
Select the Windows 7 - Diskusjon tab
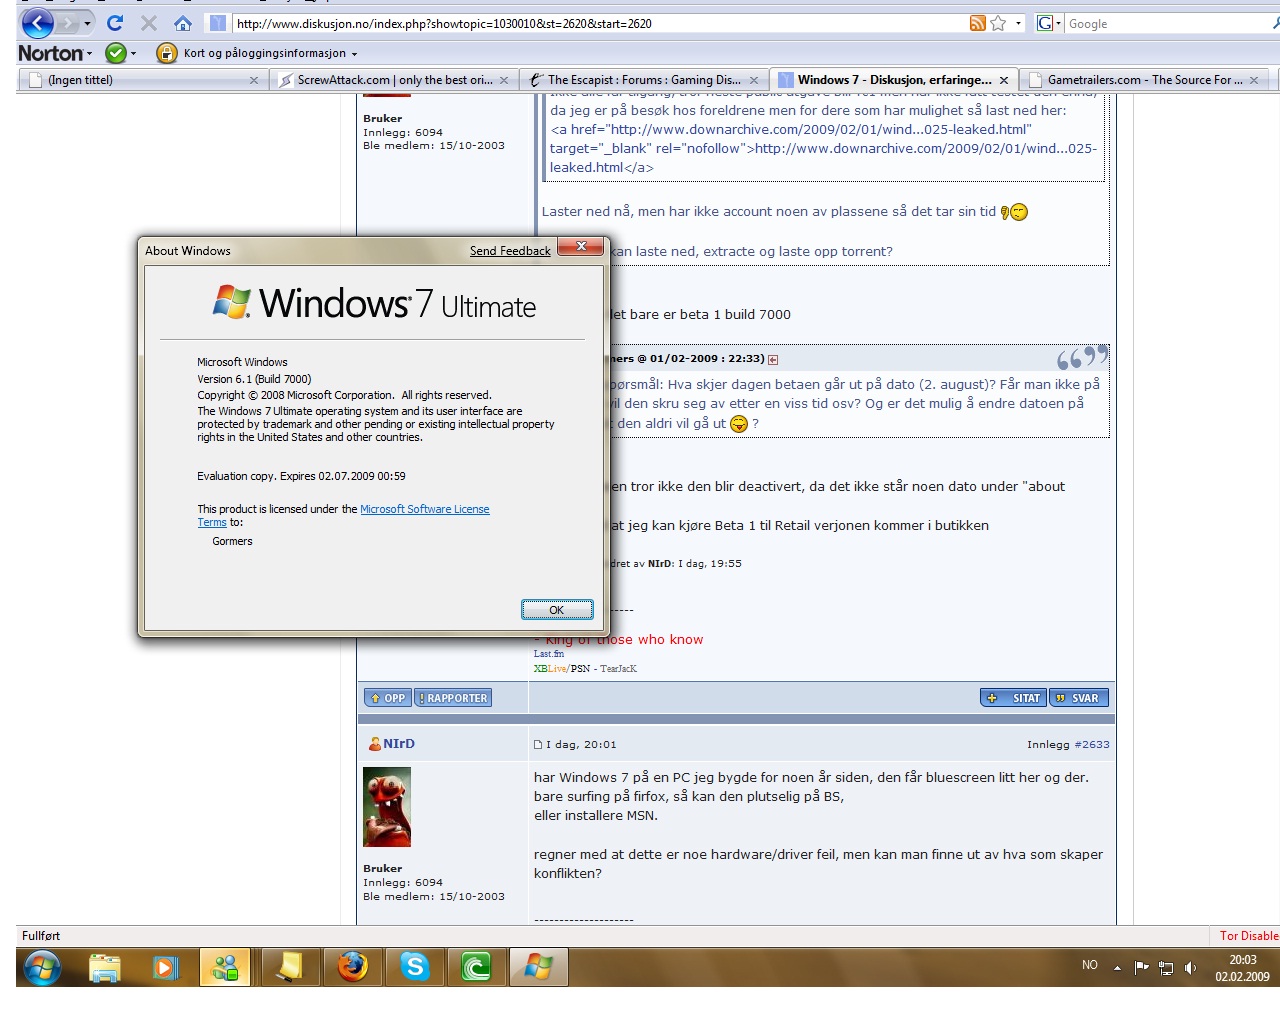pyautogui.click(x=893, y=80)
